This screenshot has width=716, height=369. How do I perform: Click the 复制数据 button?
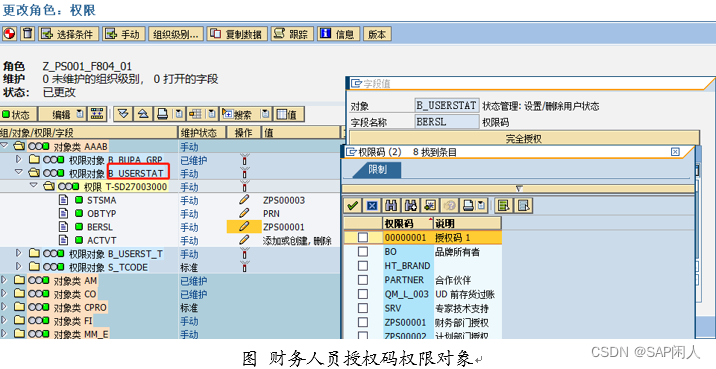(237, 34)
